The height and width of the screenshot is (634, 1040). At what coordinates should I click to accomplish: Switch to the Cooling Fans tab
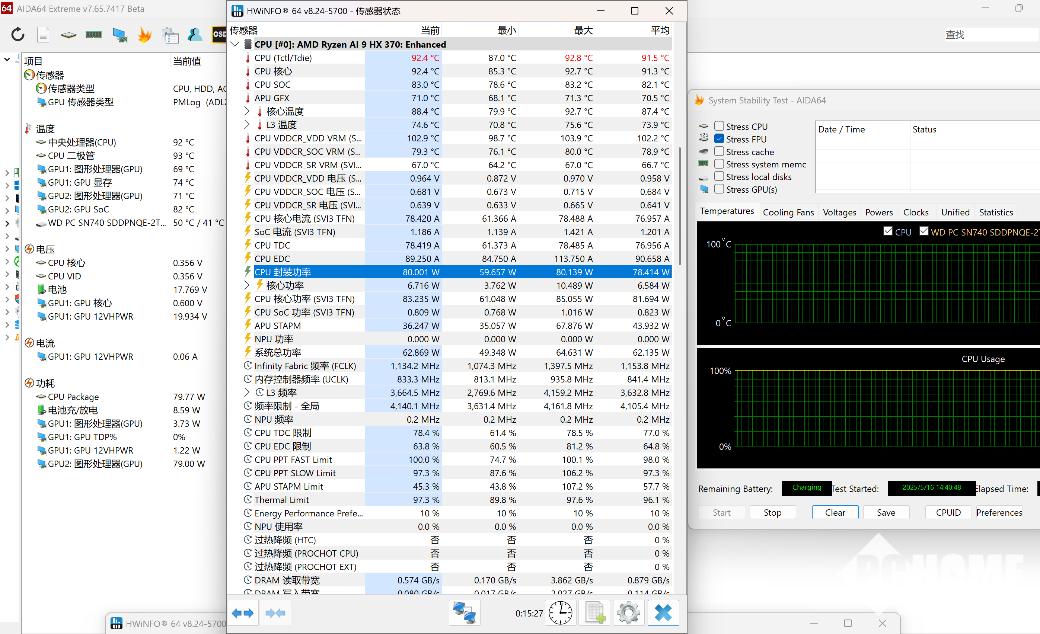click(788, 212)
